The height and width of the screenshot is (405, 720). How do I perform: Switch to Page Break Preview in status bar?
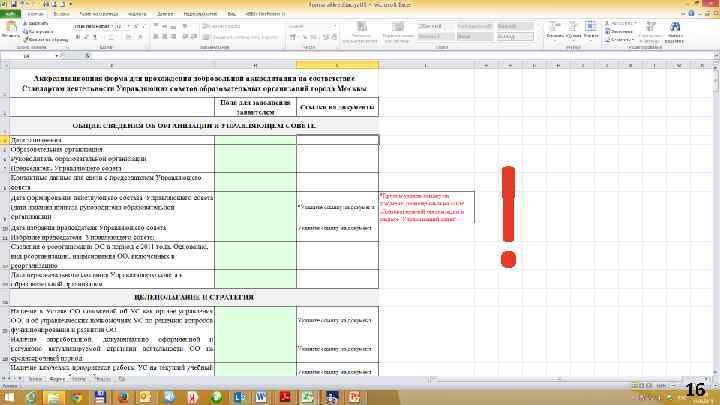pos(649,386)
